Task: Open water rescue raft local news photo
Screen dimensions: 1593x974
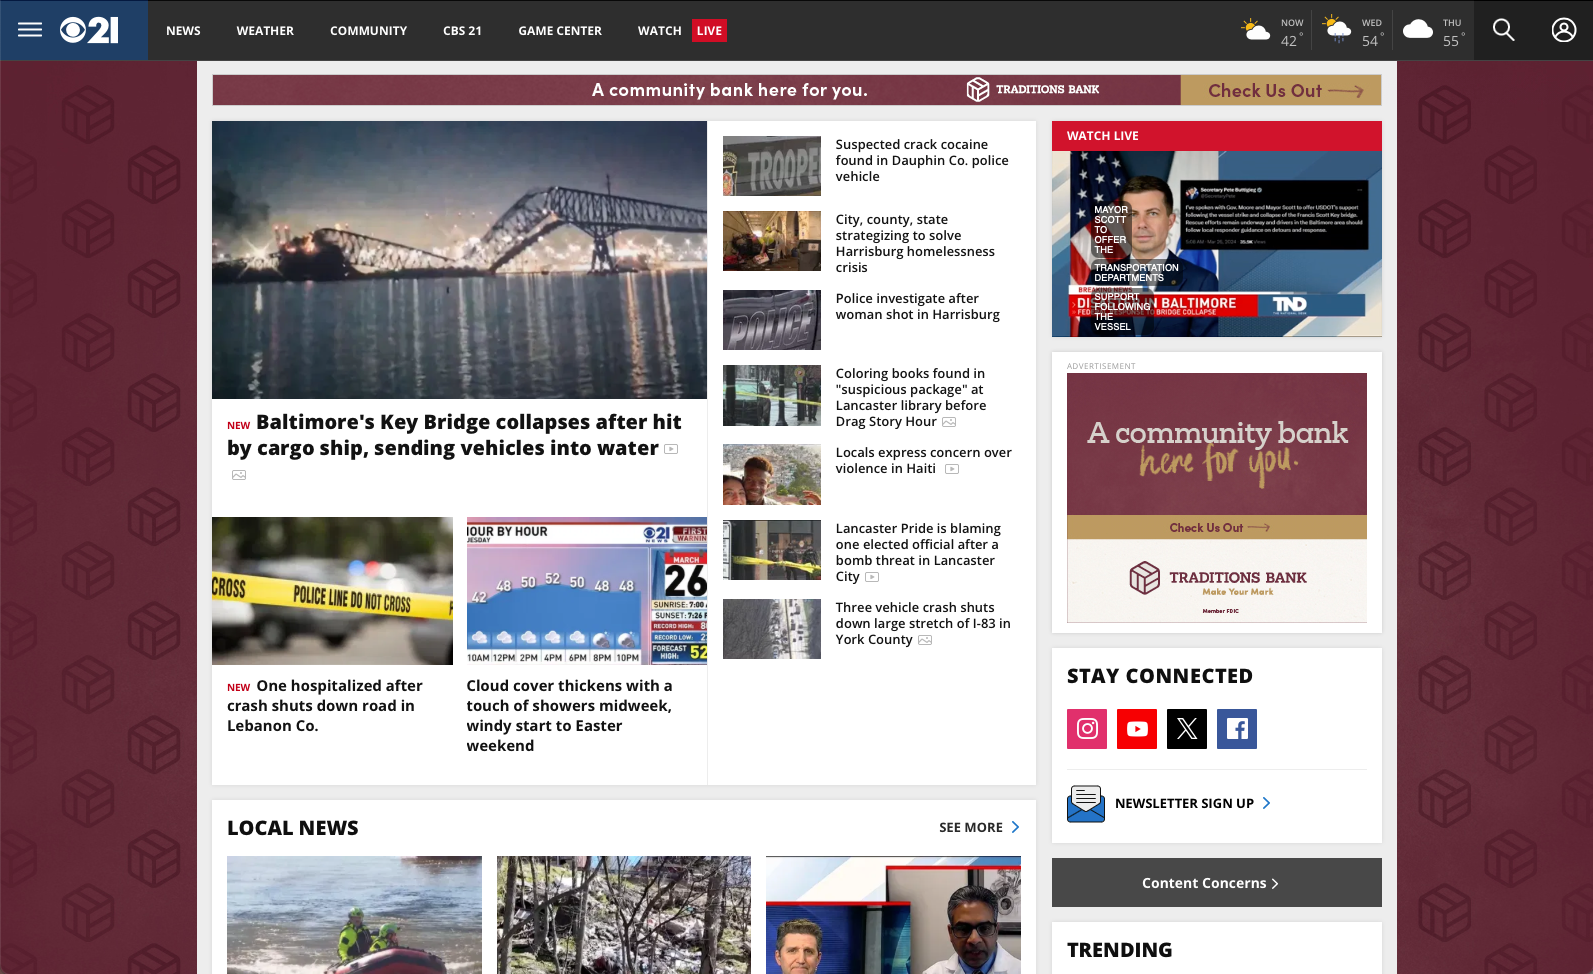Action: click(354, 915)
